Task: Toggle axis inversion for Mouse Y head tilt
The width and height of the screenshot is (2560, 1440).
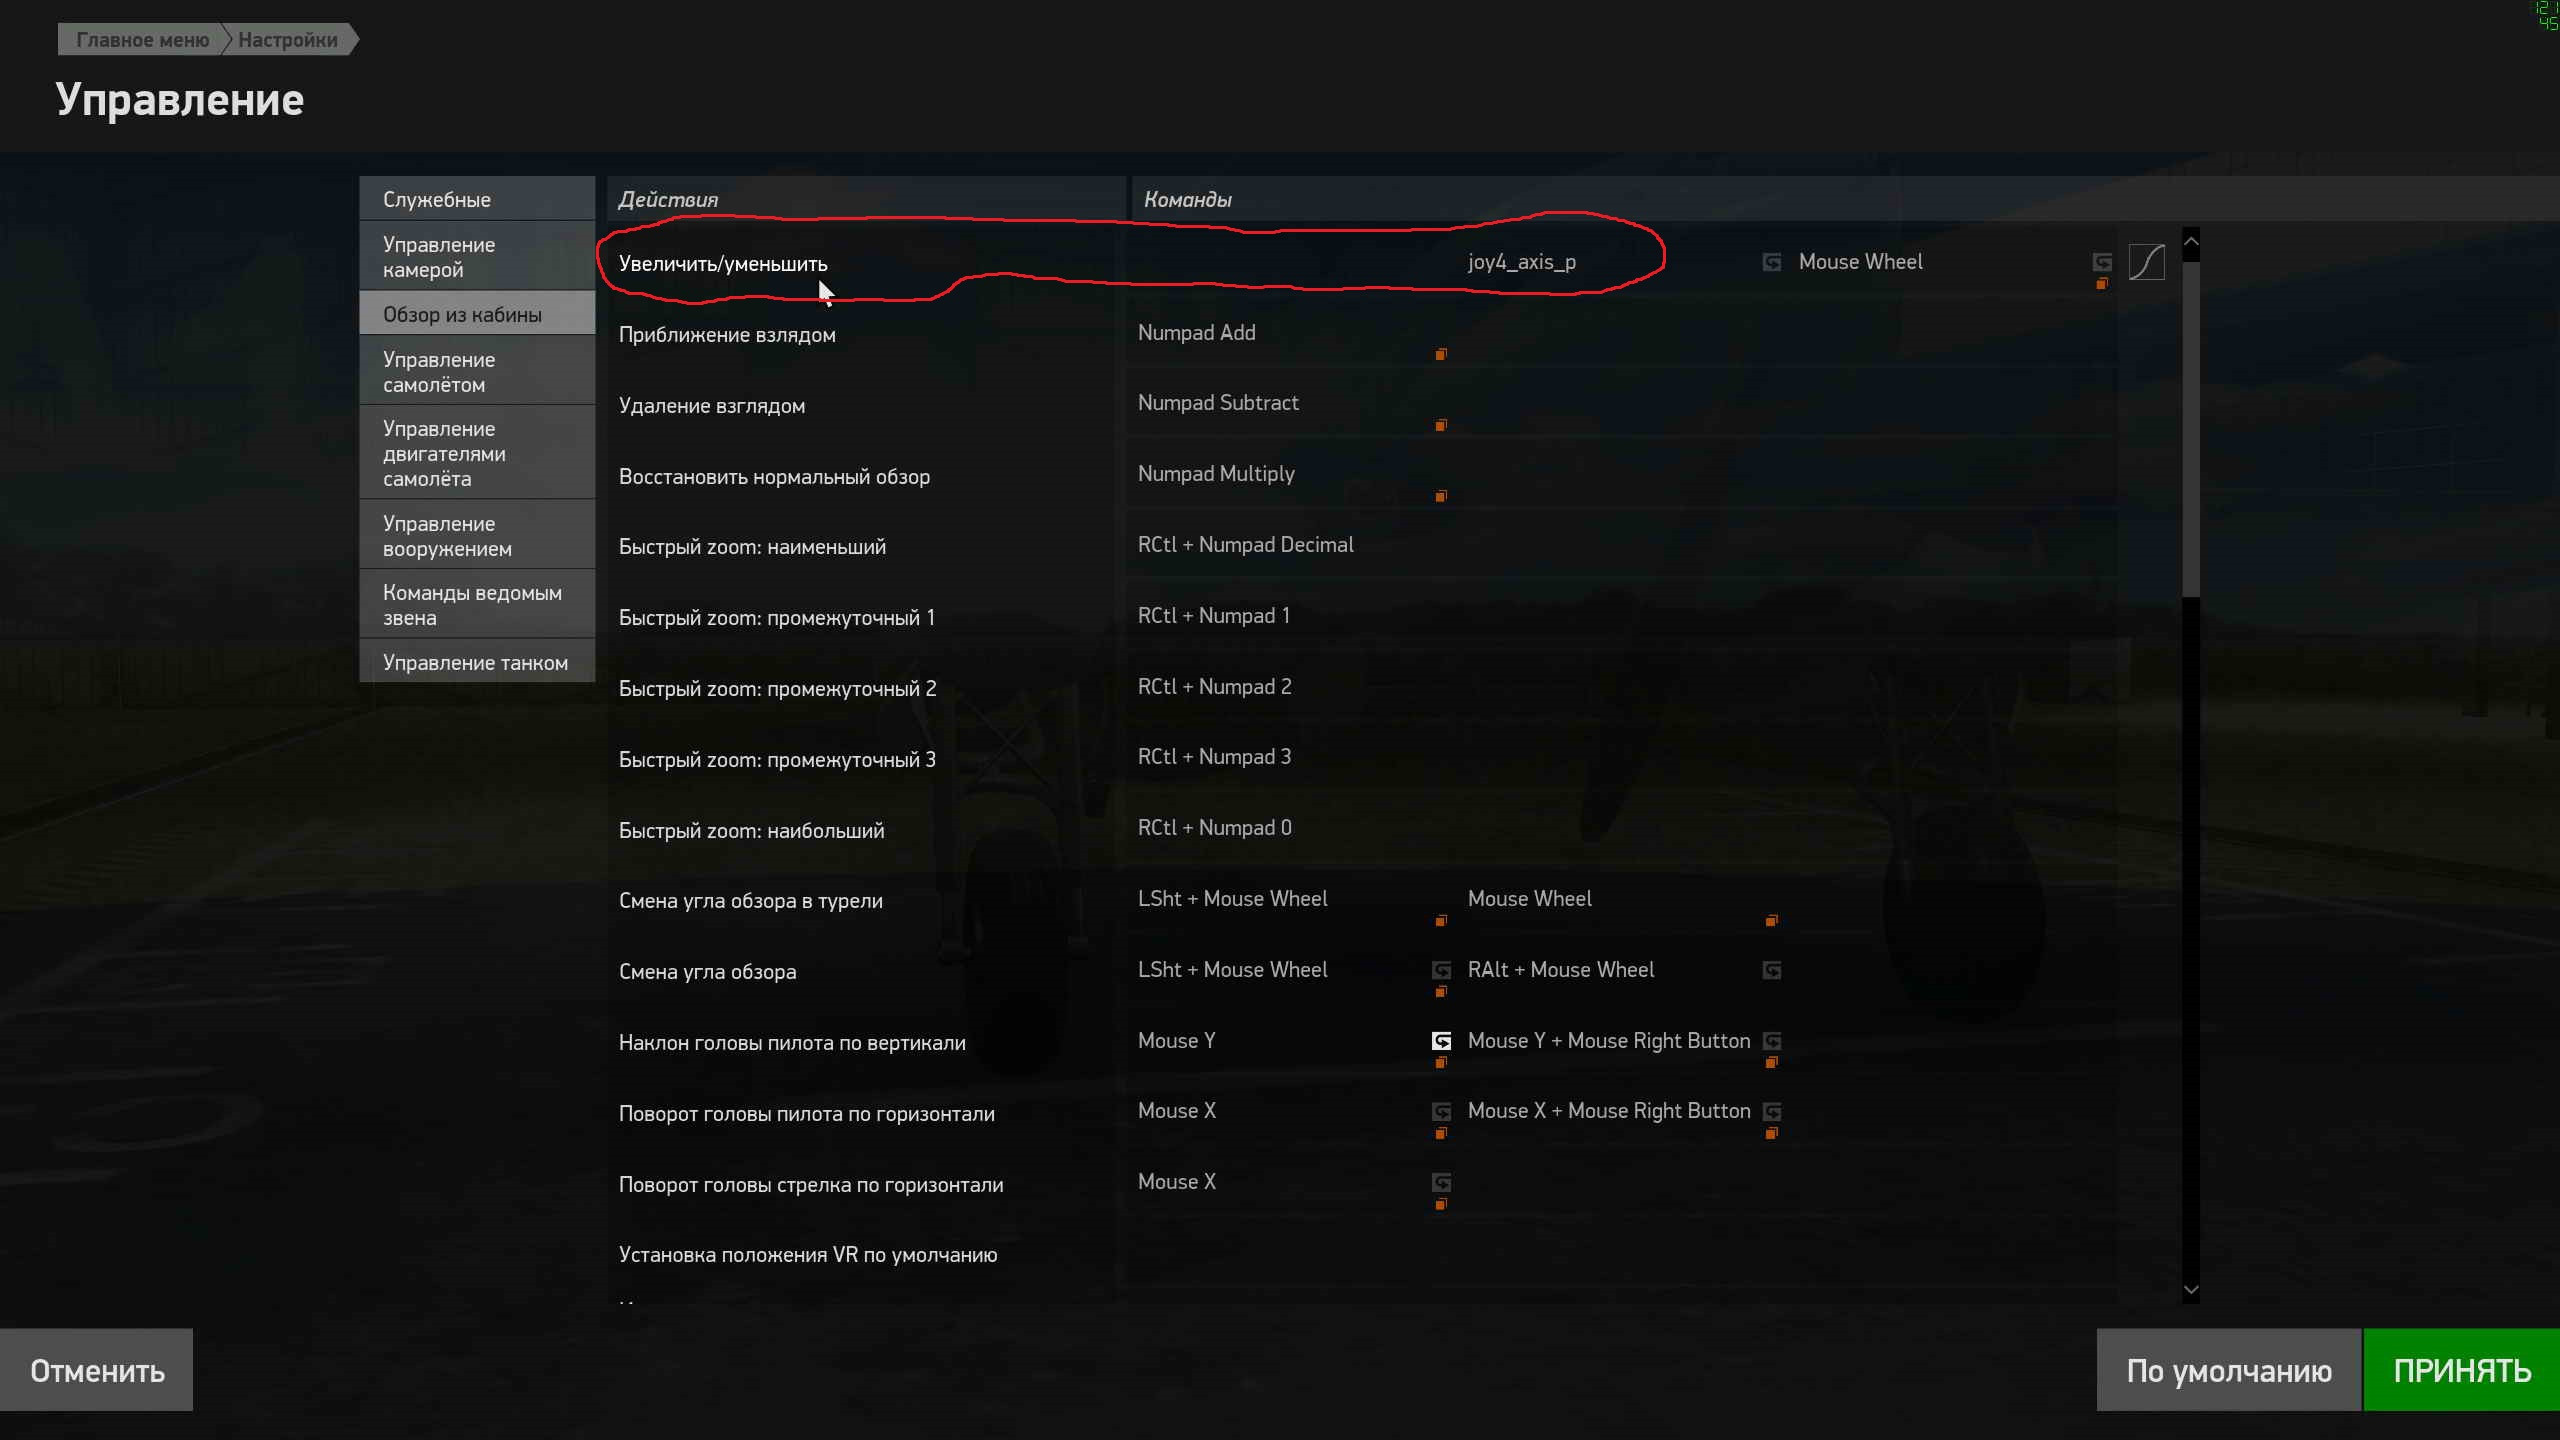Action: click(x=1441, y=1041)
